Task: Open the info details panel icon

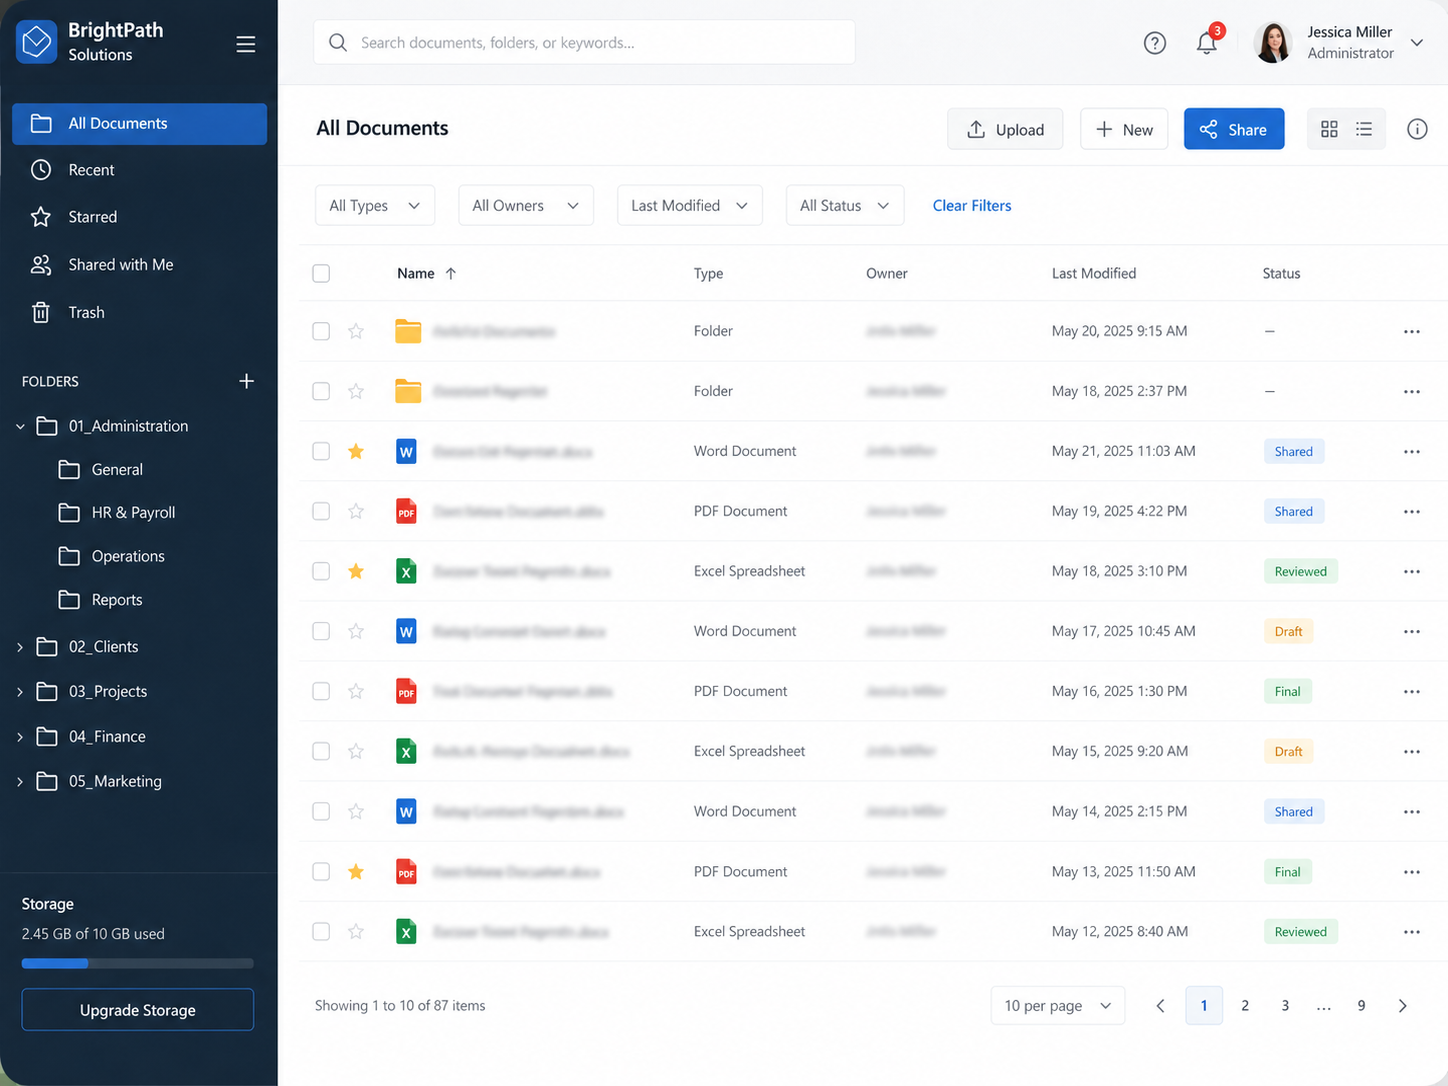Action: pos(1417,129)
